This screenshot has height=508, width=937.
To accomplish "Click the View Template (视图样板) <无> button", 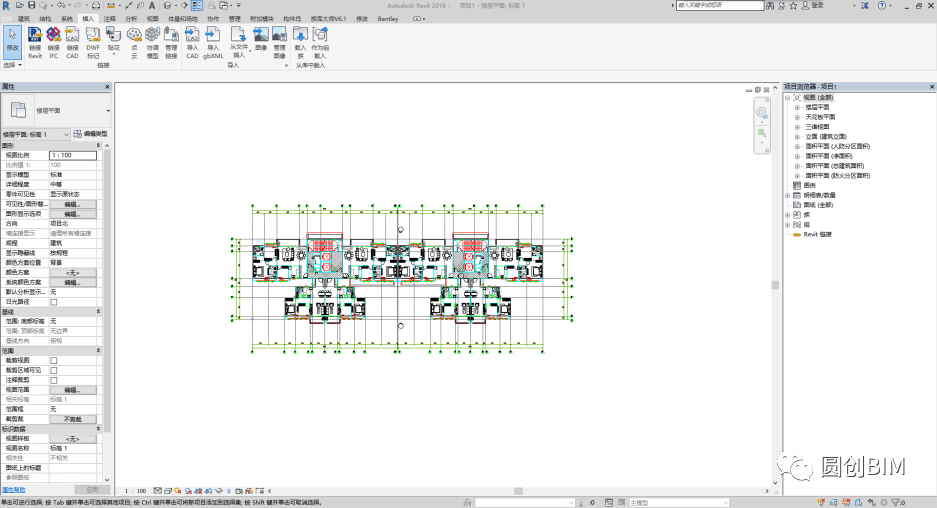I will coord(72,439).
